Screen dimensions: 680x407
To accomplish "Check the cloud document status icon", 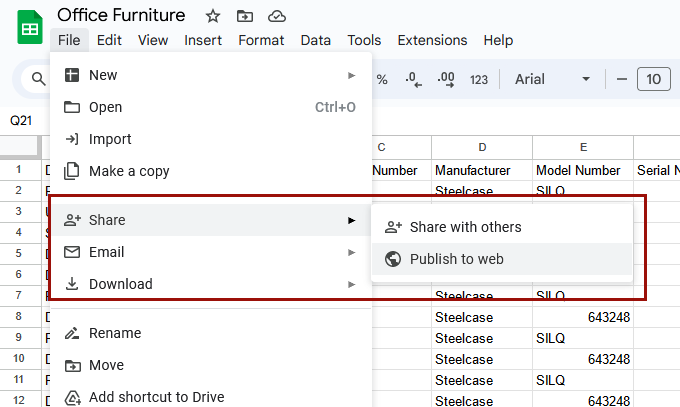I will pyautogui.click(x=277, y=16).
